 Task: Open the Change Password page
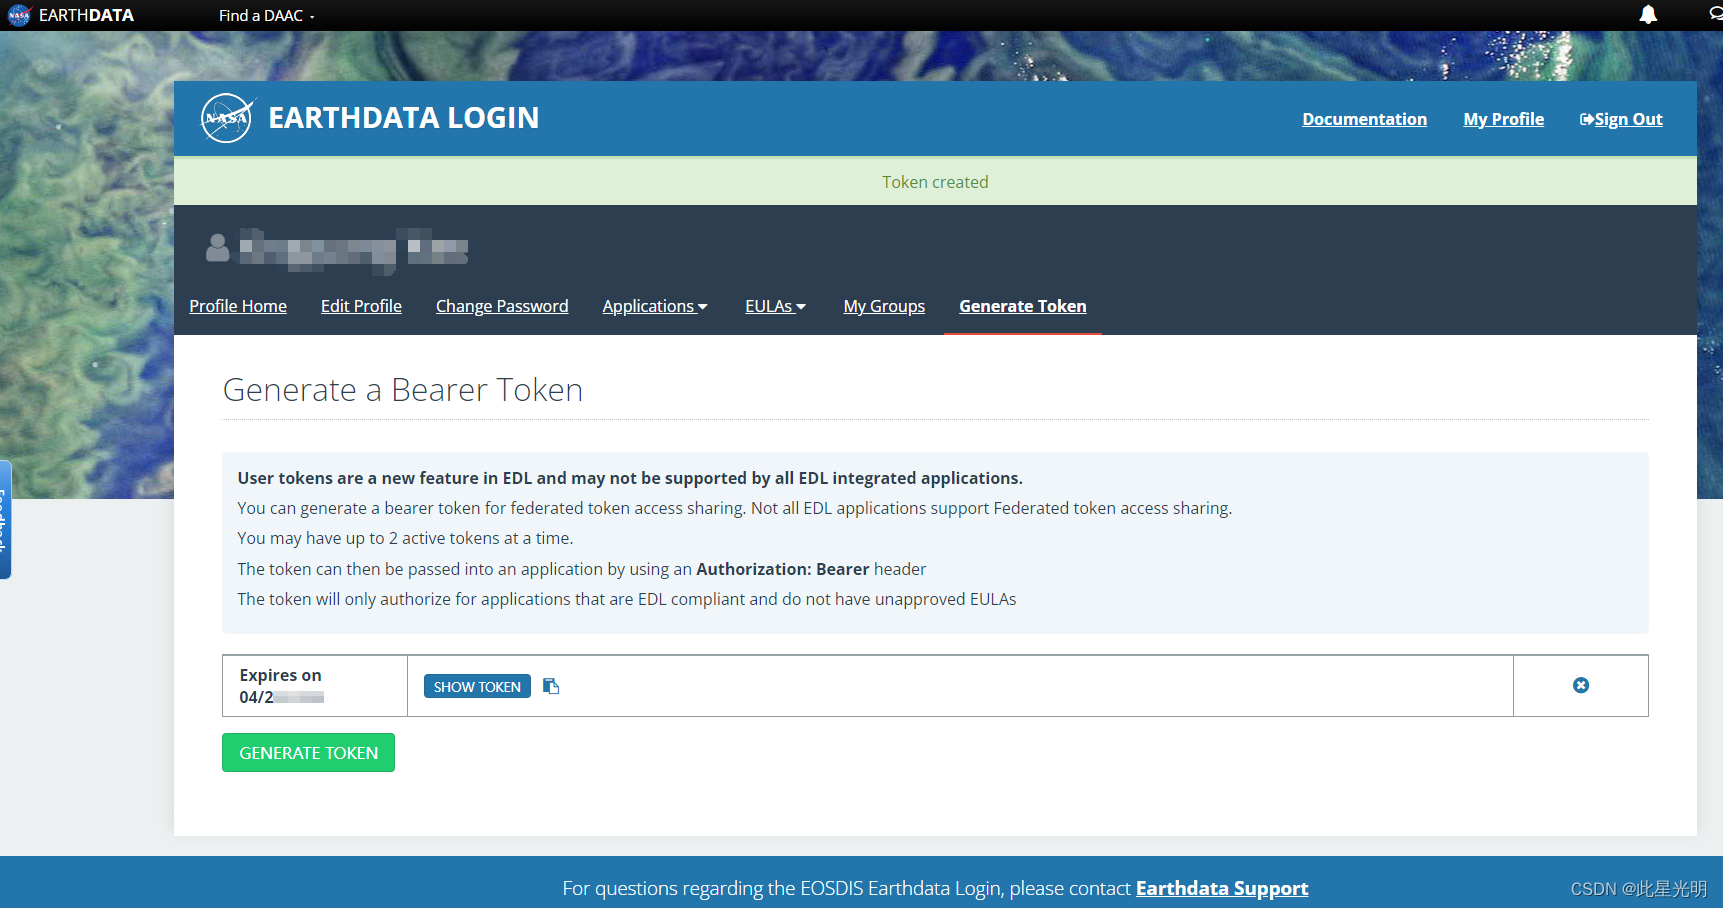tap(502, 306)
